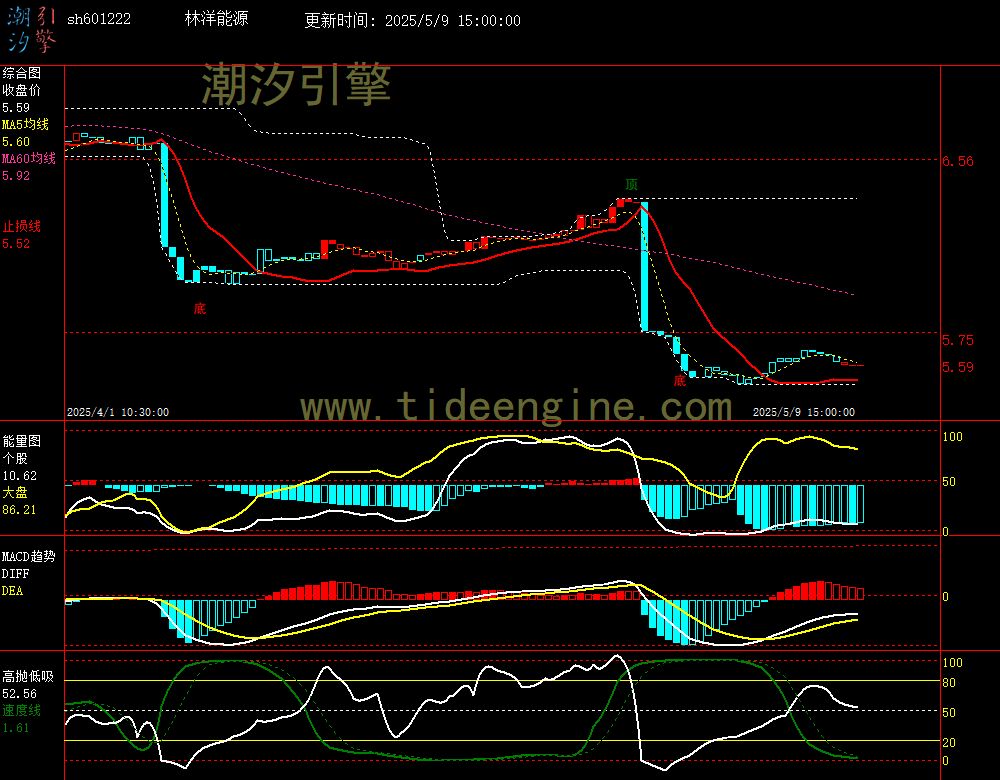Screen dimensions: 1000x780
Task: Select the MACD趋势 panel label
Action: [29, 556]
